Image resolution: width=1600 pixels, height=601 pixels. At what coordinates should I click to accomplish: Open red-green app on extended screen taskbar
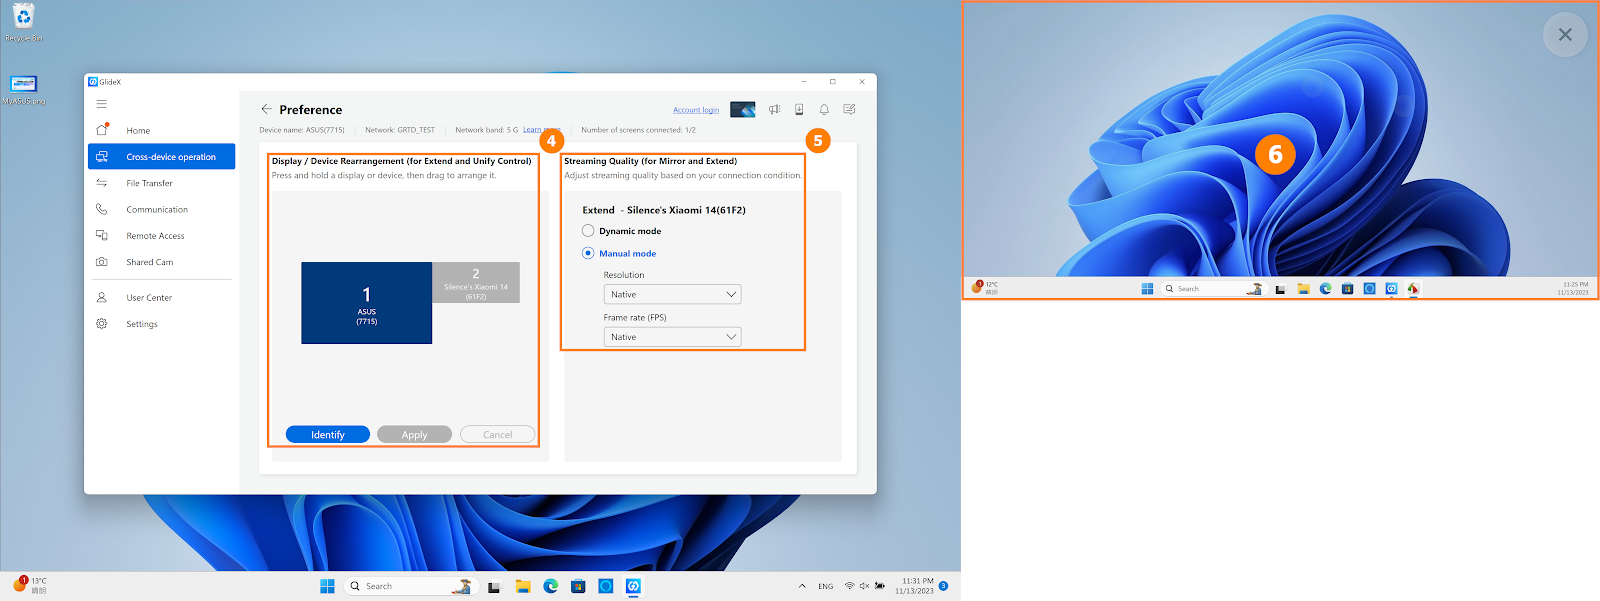[x=1413, y=288]
